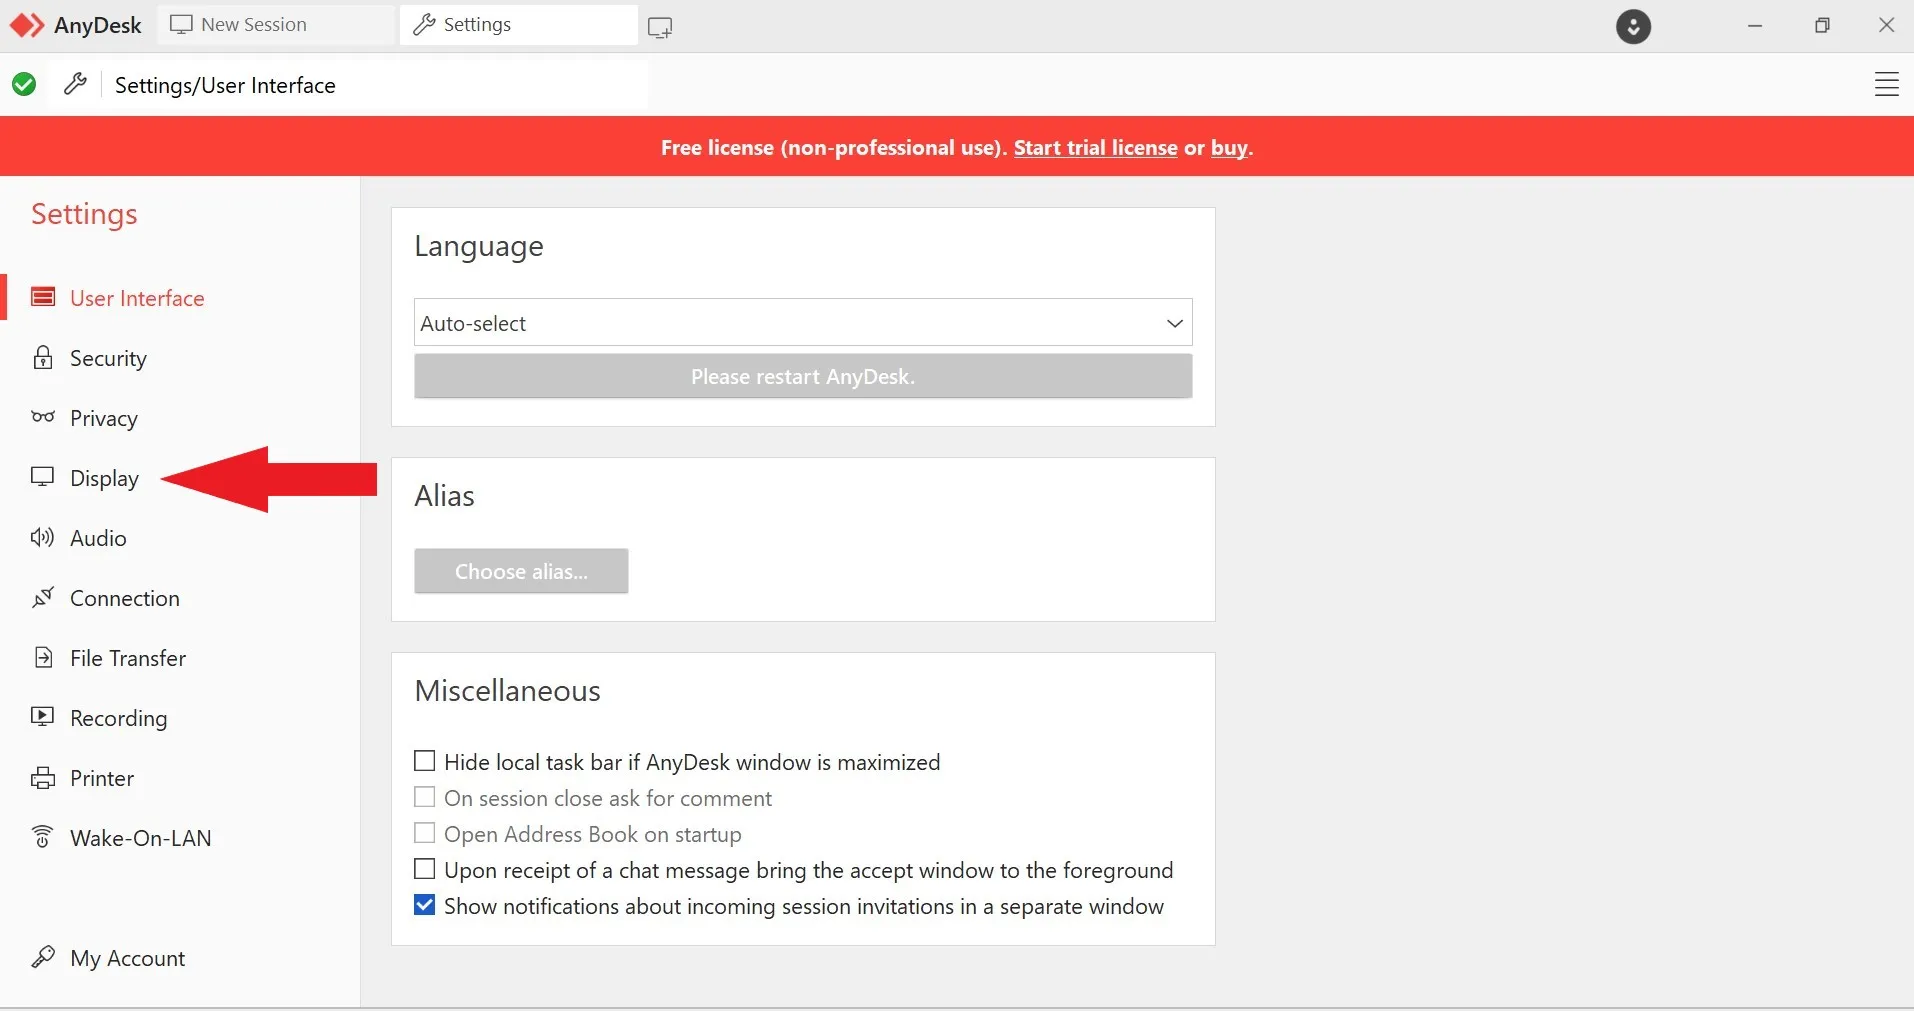Click the Language section heading

[x=479, y=246]
